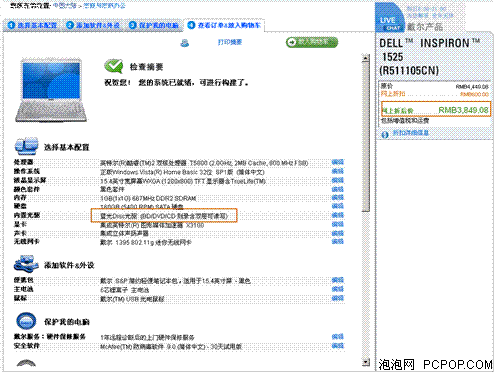Open the step 2 添加软件&外设 tab
The image size is (497, 375).
coord(93,25)
